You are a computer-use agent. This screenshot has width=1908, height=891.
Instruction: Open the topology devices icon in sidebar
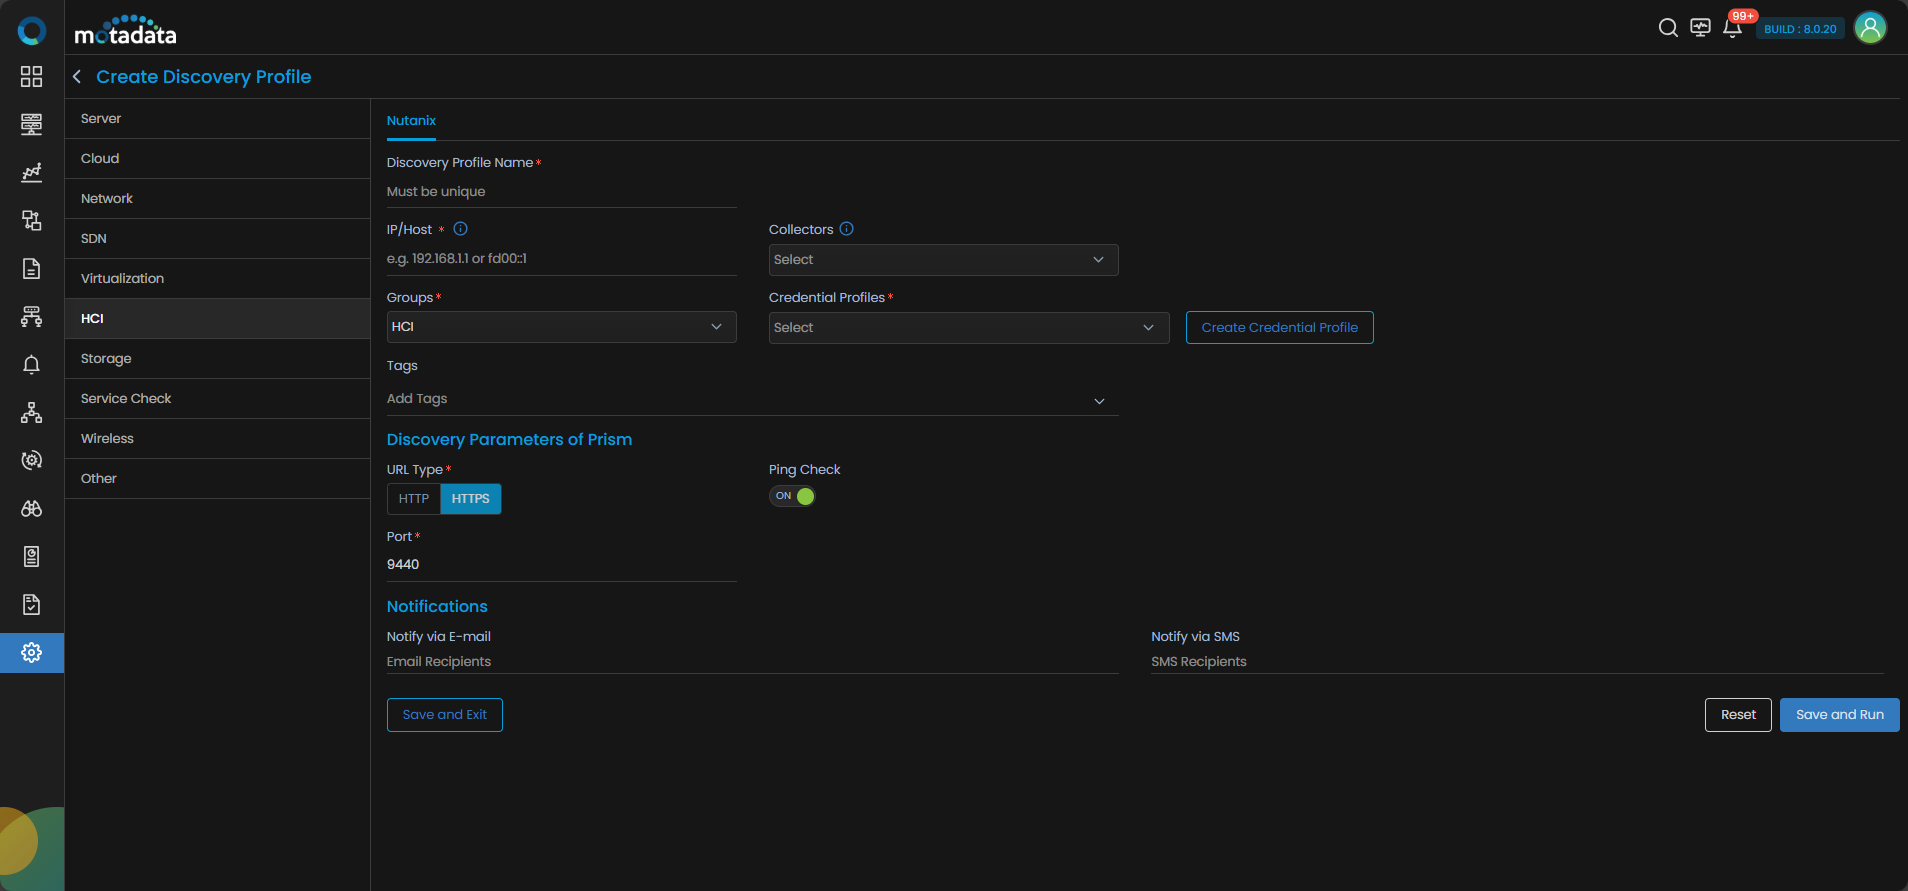pyautogui.click(x=31, y=220)
